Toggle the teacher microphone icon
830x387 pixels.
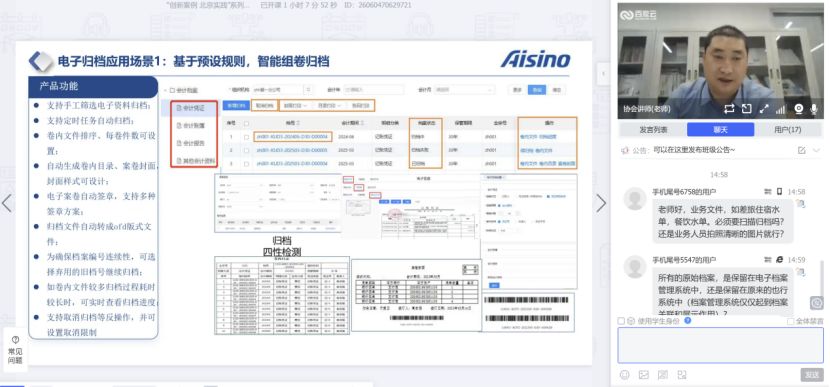[814, 109]
